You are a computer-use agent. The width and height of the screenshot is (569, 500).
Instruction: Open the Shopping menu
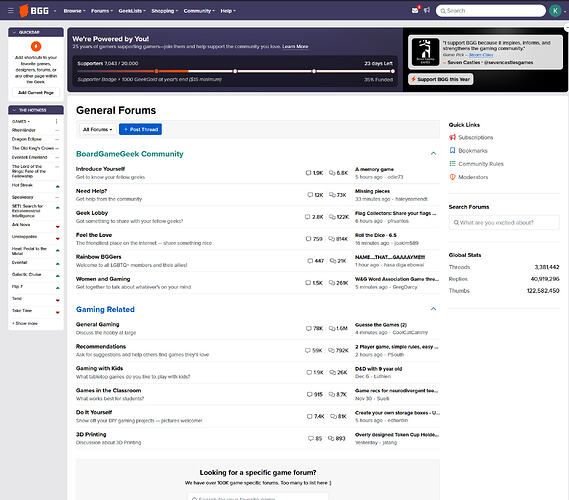pos(165,11)
